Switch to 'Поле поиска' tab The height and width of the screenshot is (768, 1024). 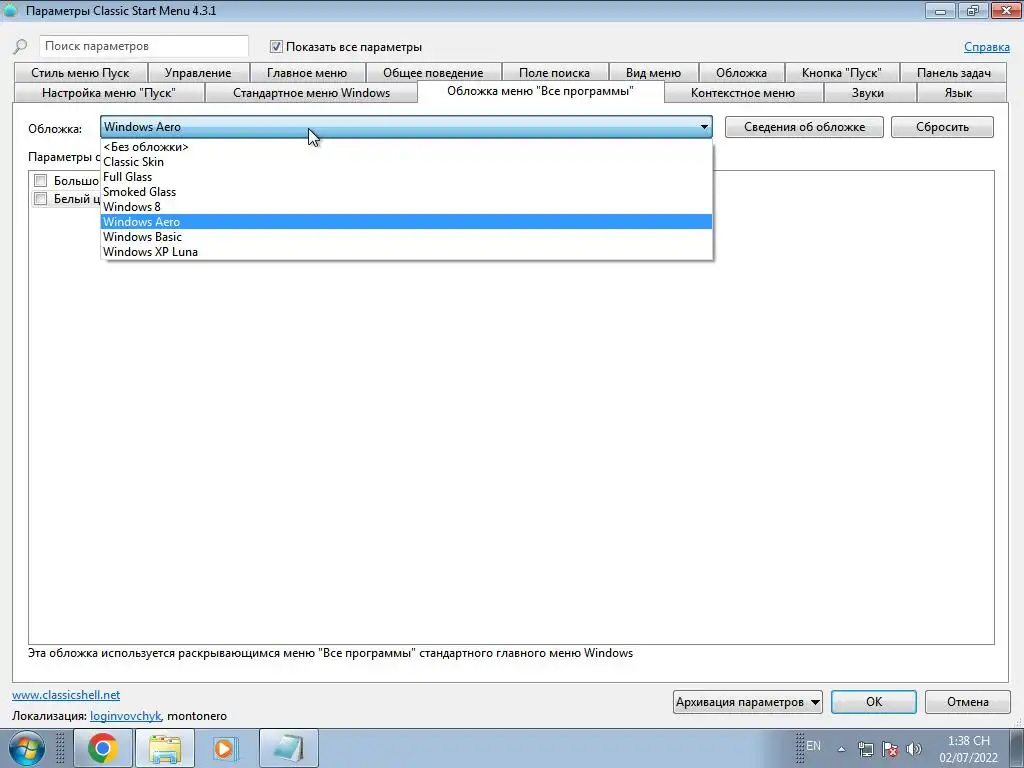coord(554,72)
